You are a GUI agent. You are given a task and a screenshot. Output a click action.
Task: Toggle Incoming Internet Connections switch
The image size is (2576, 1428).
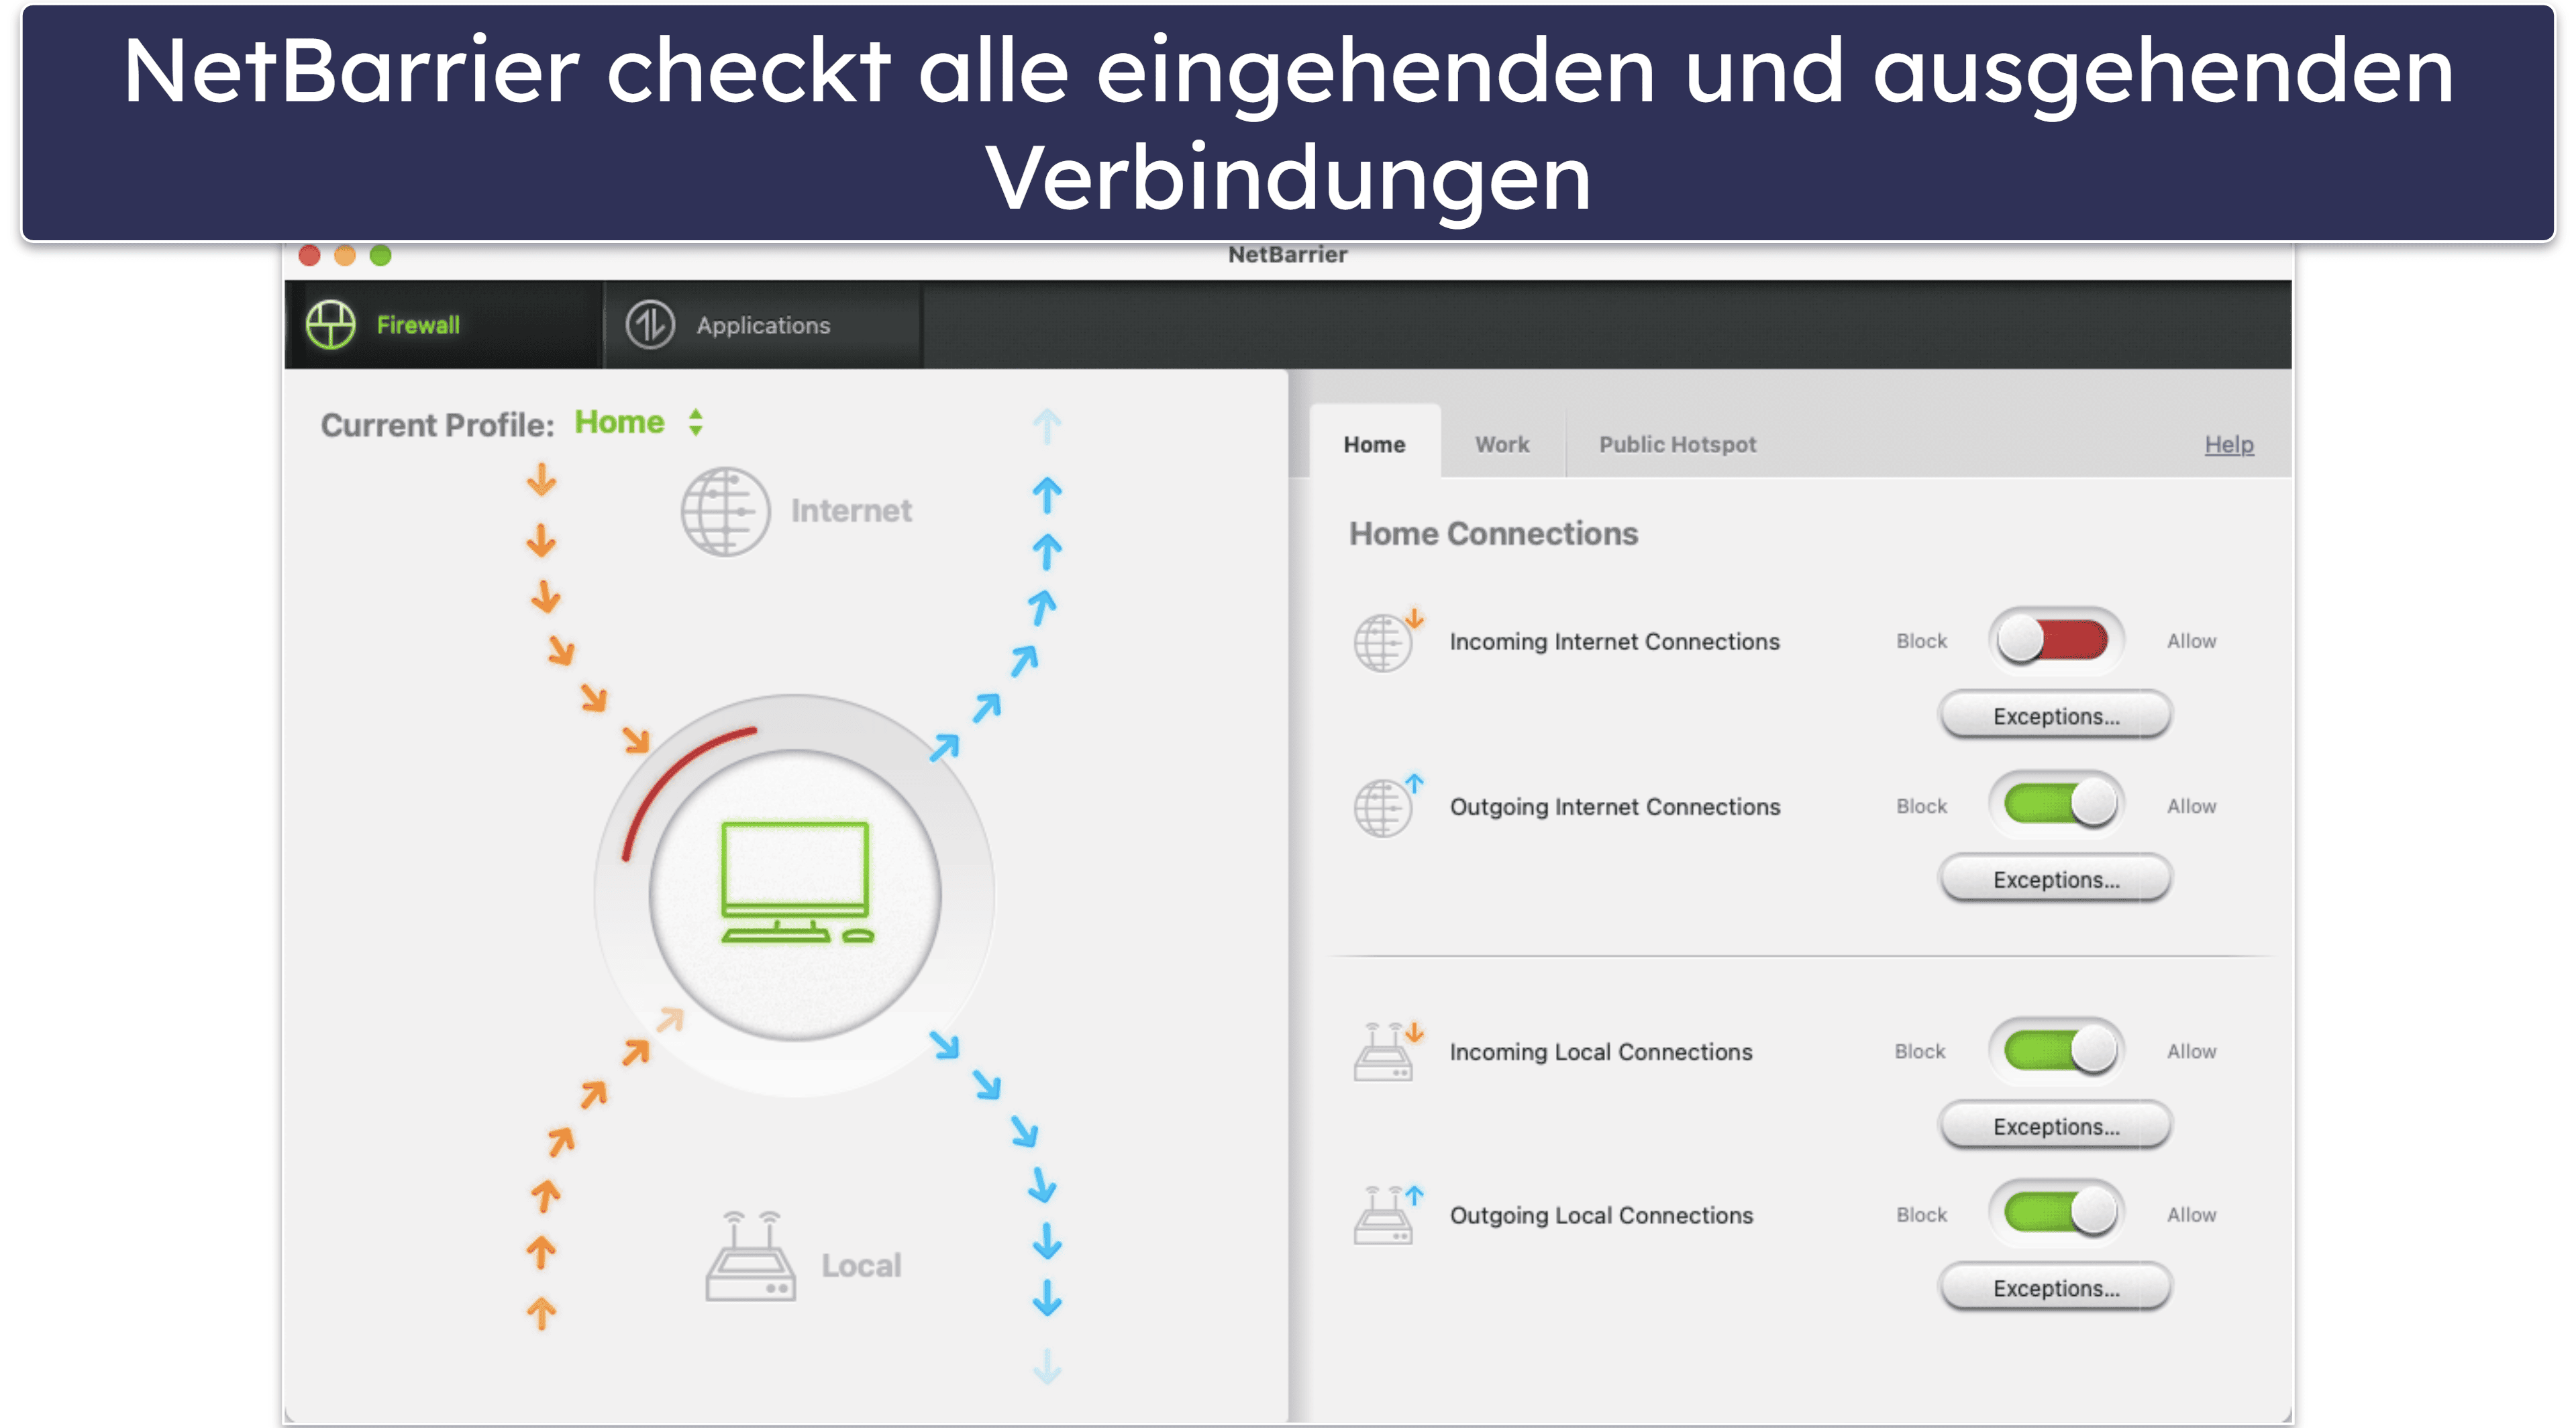tap(2055, 640)
